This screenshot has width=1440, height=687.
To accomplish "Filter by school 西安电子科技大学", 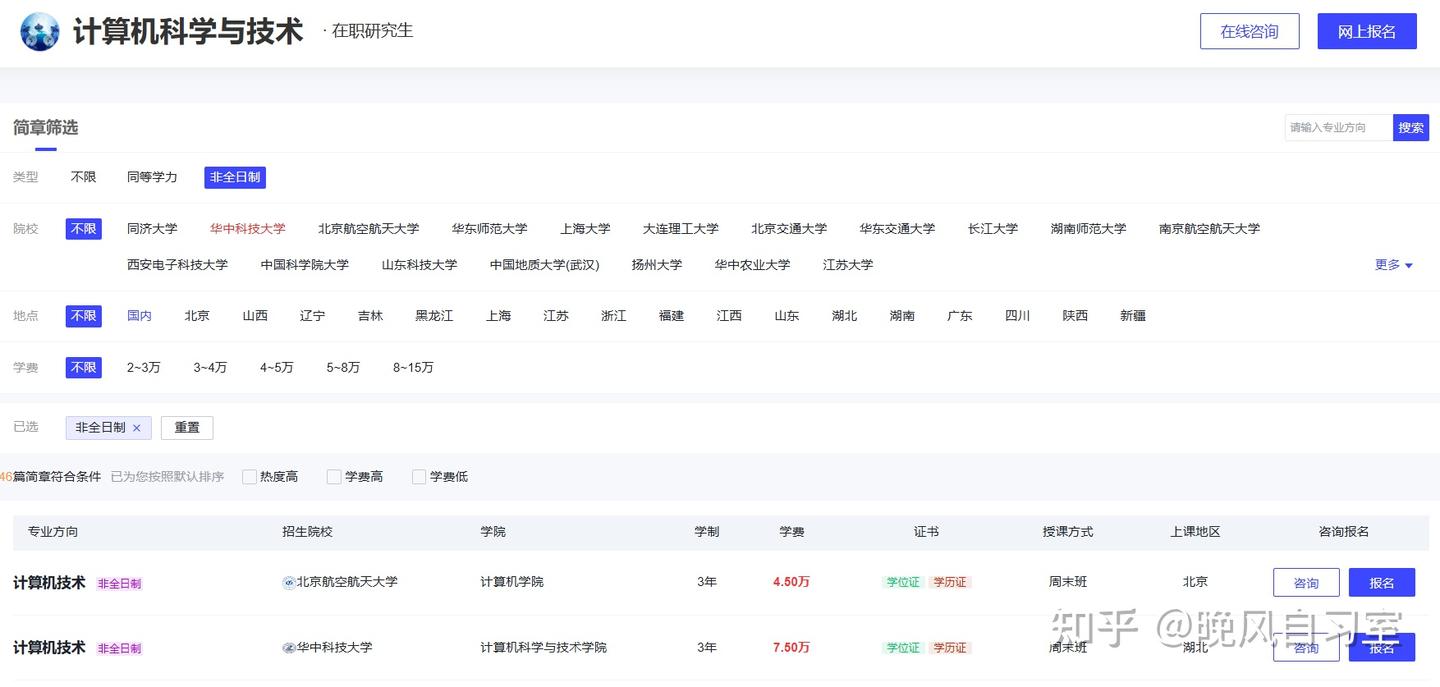I will pyautogui.click(x=177, y=265).
